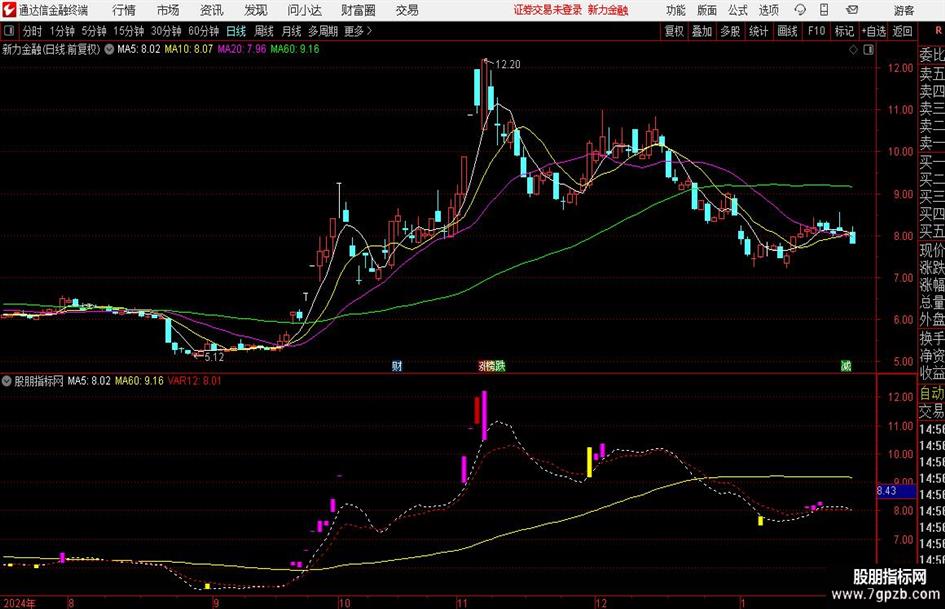This screenshot has width=945, height=609.
Task: Switch to 周线 weekly period
Action: (264, 31)
